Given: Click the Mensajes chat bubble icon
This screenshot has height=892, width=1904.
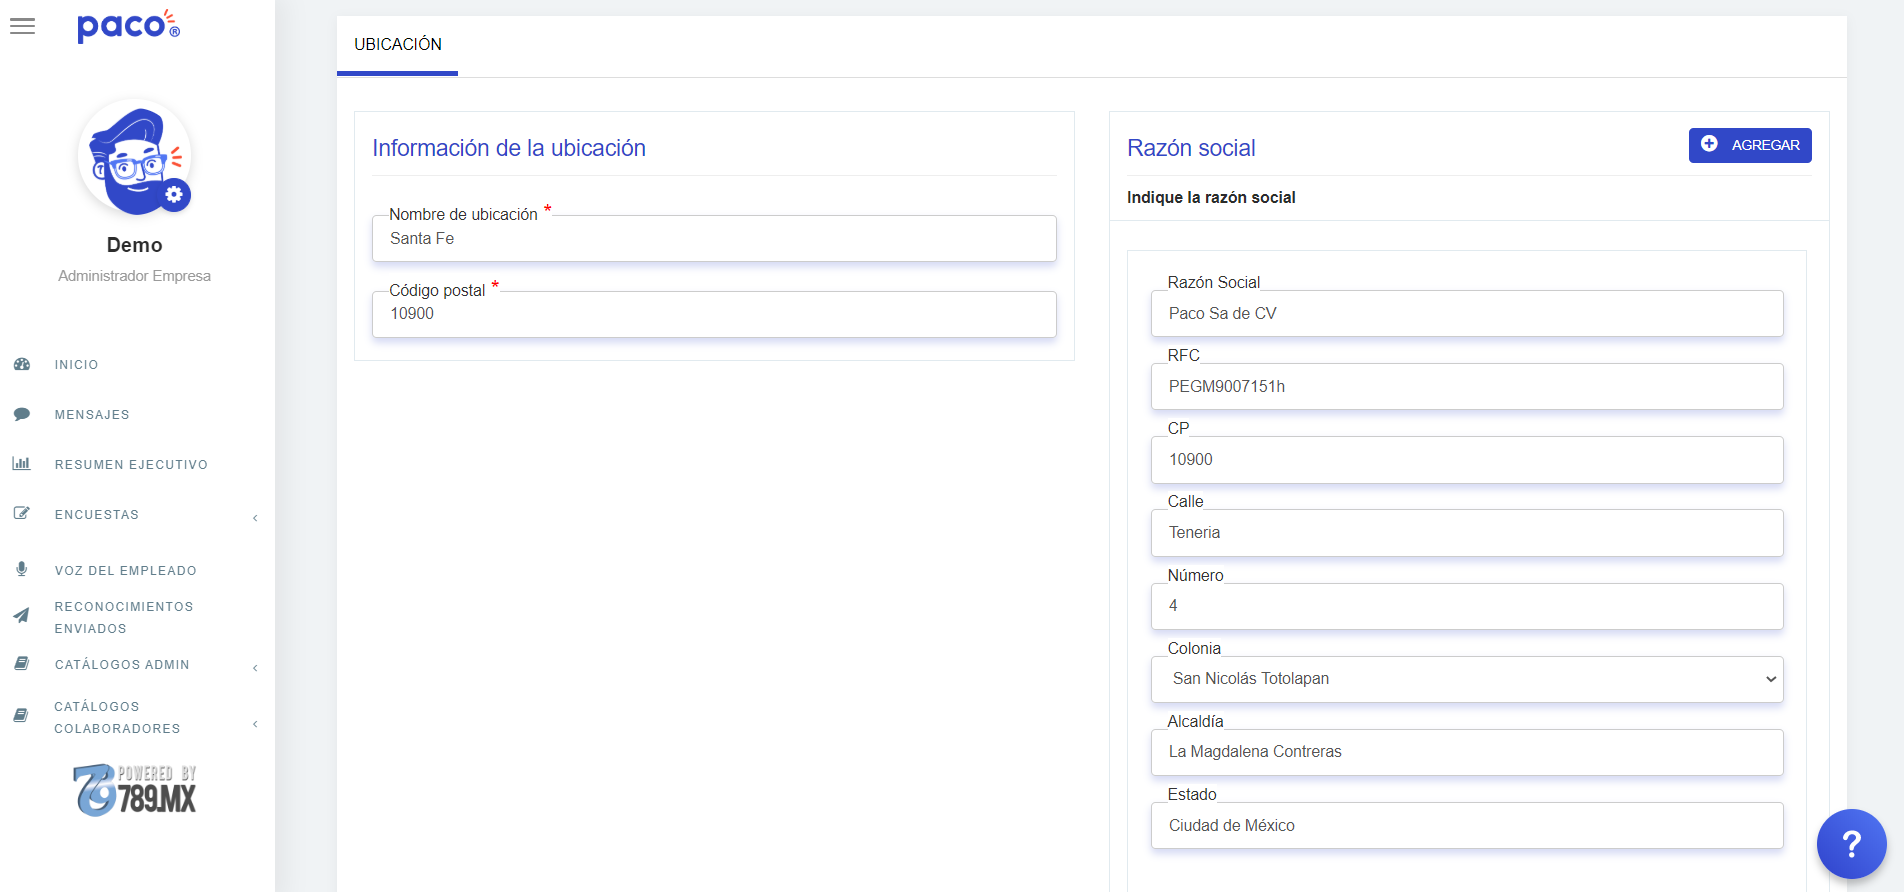Looking at the screenshot, I should tap(22, 414).
